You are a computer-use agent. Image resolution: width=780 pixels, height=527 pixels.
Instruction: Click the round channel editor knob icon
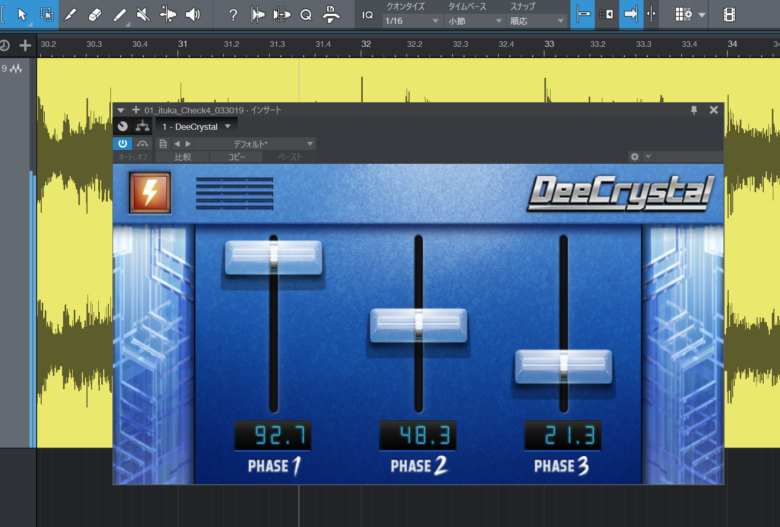(x=123, y=127)
